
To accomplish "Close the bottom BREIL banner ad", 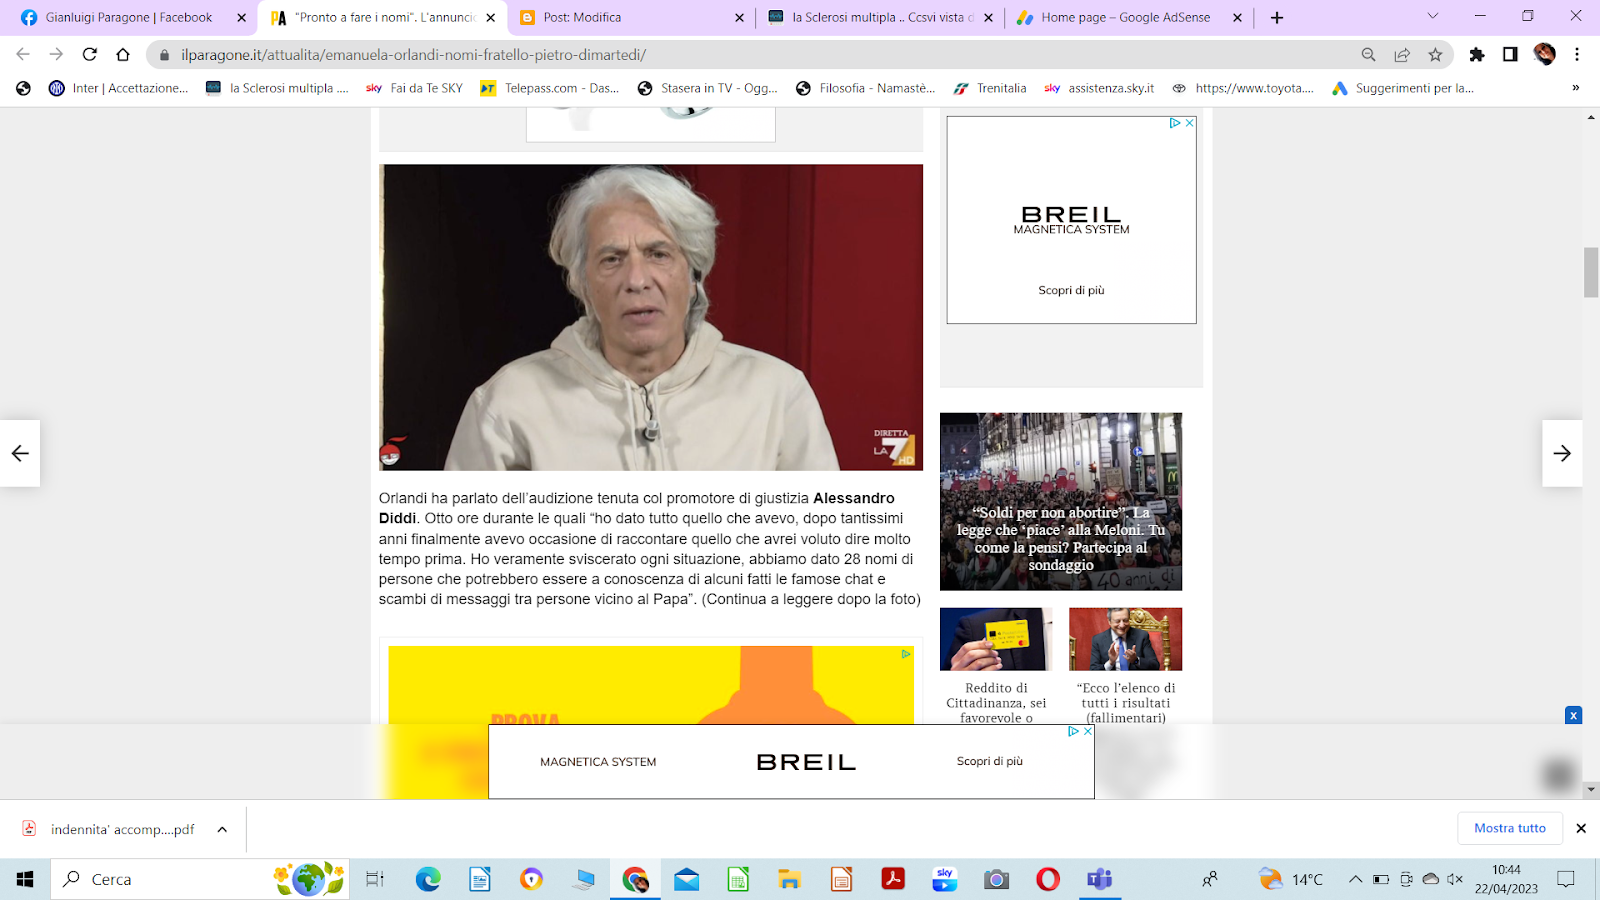I will (1088, 731).
